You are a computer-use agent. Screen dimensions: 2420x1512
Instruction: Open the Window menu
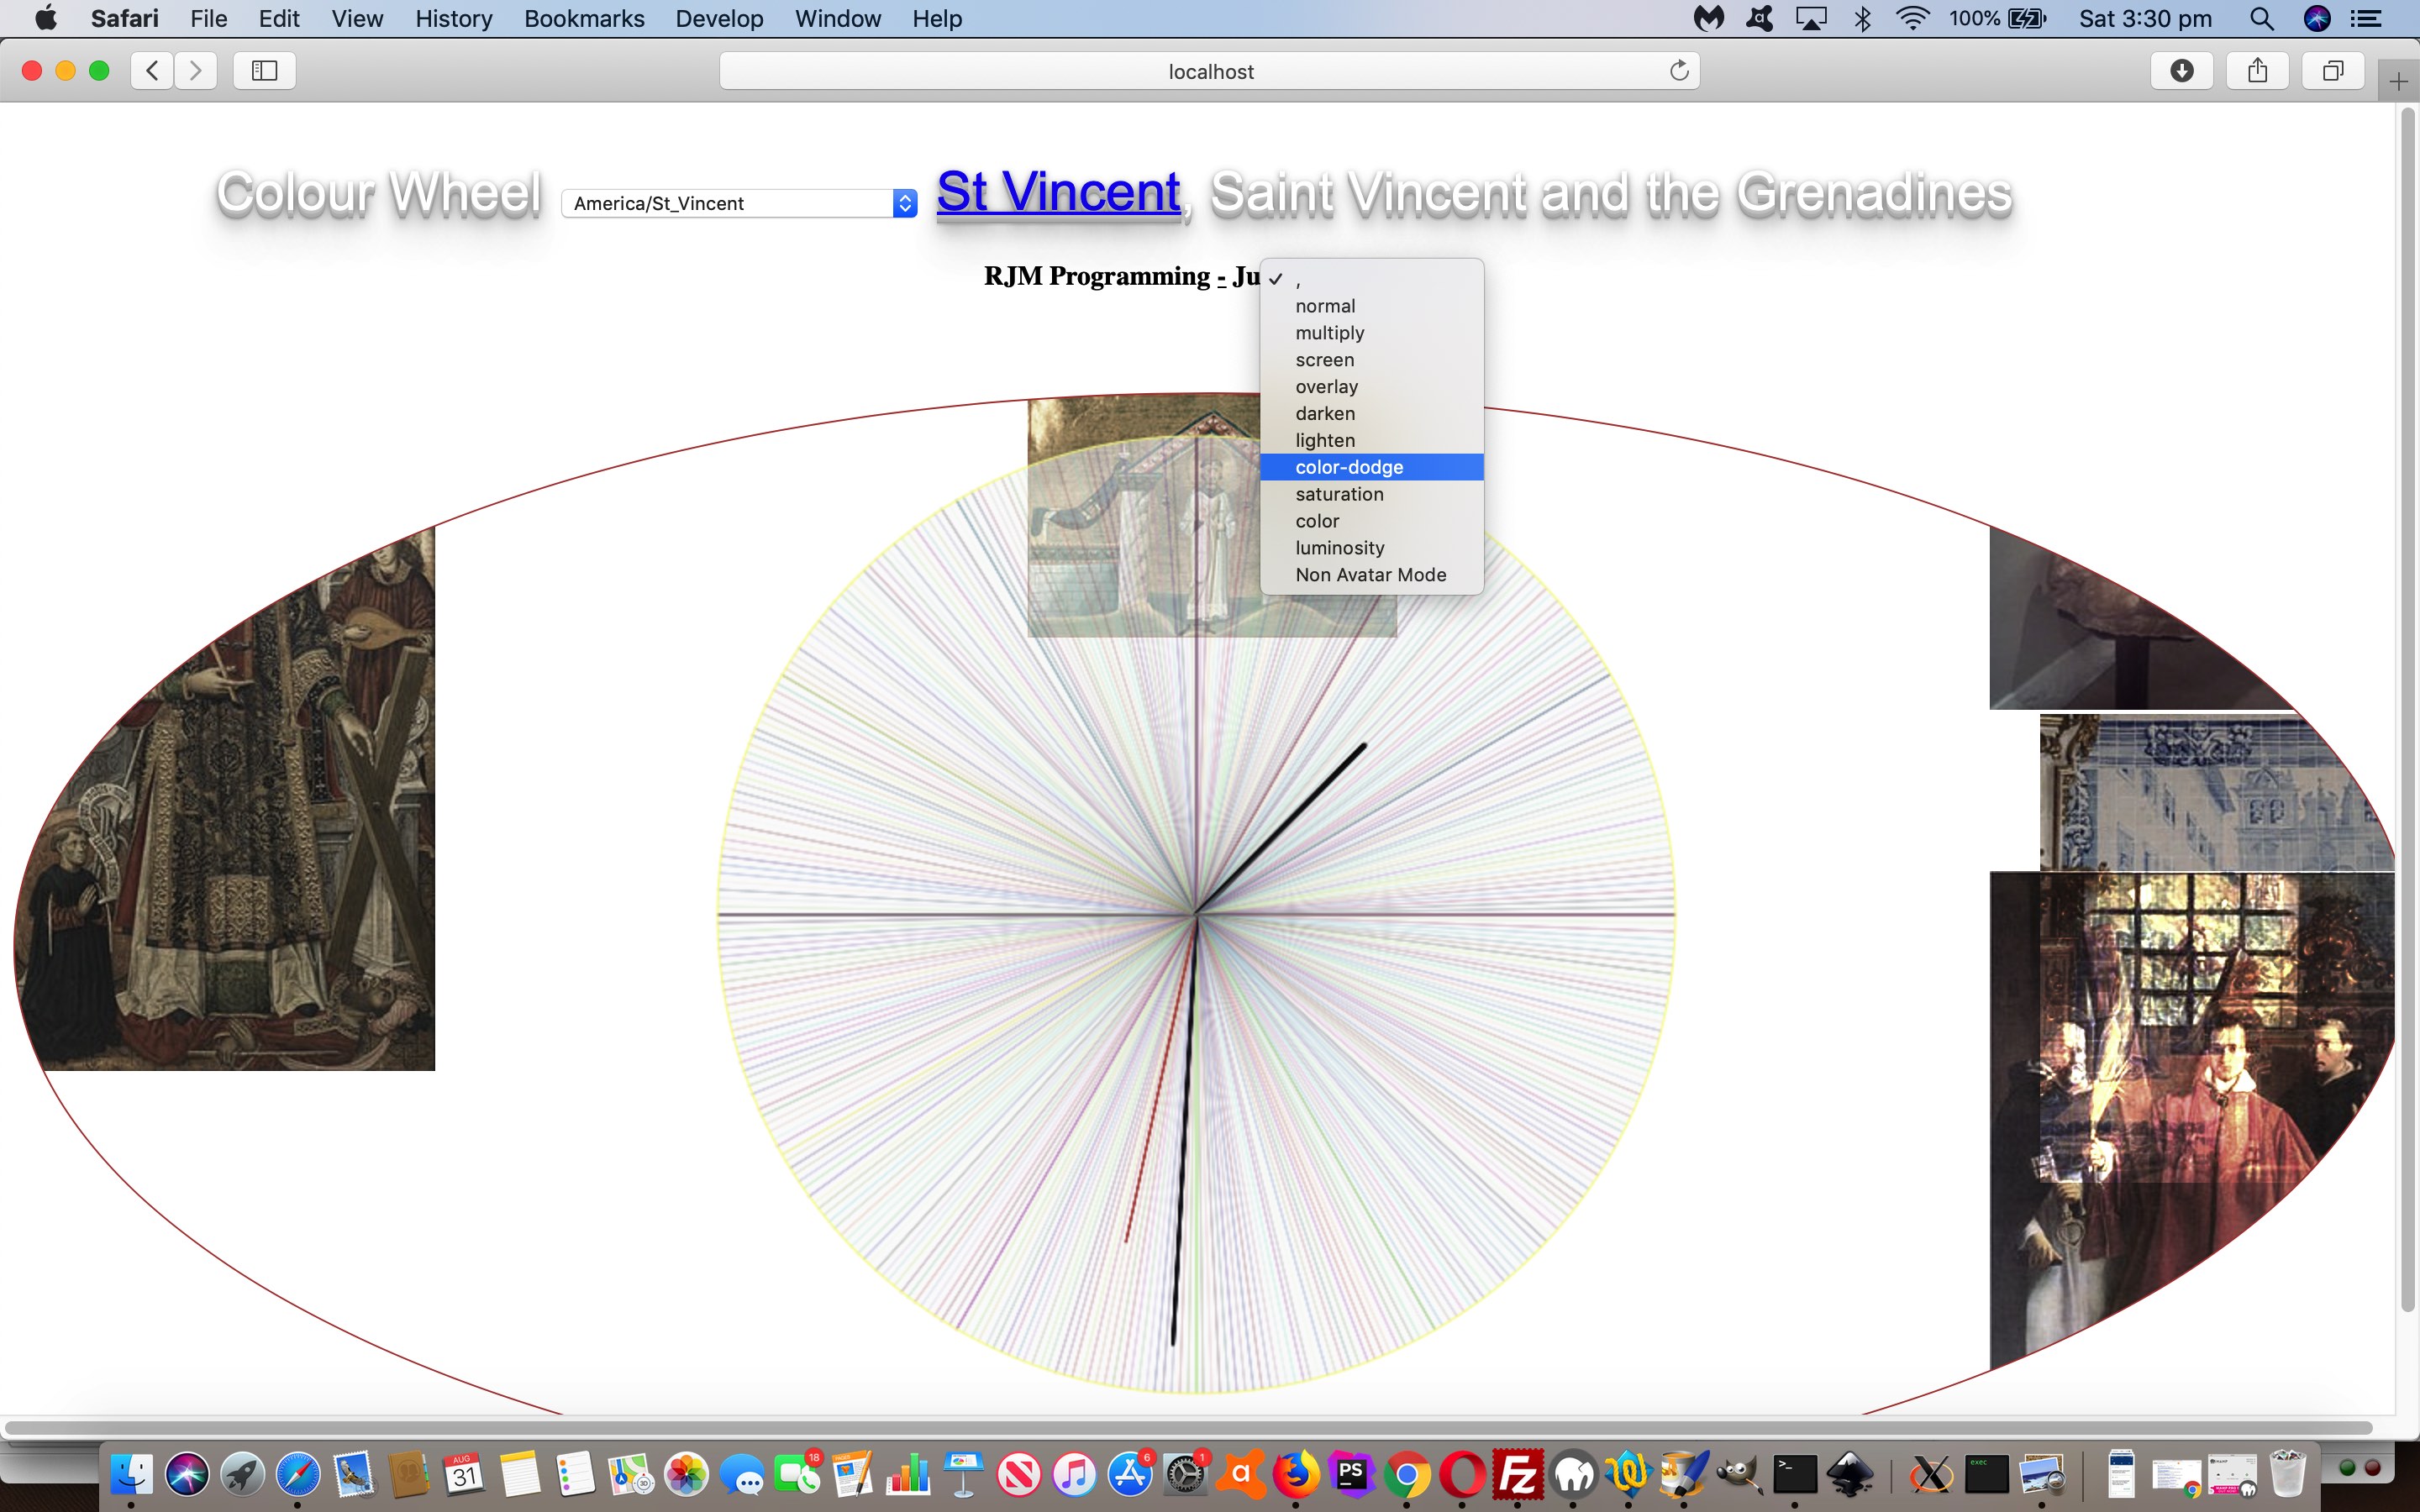(837, 18)
